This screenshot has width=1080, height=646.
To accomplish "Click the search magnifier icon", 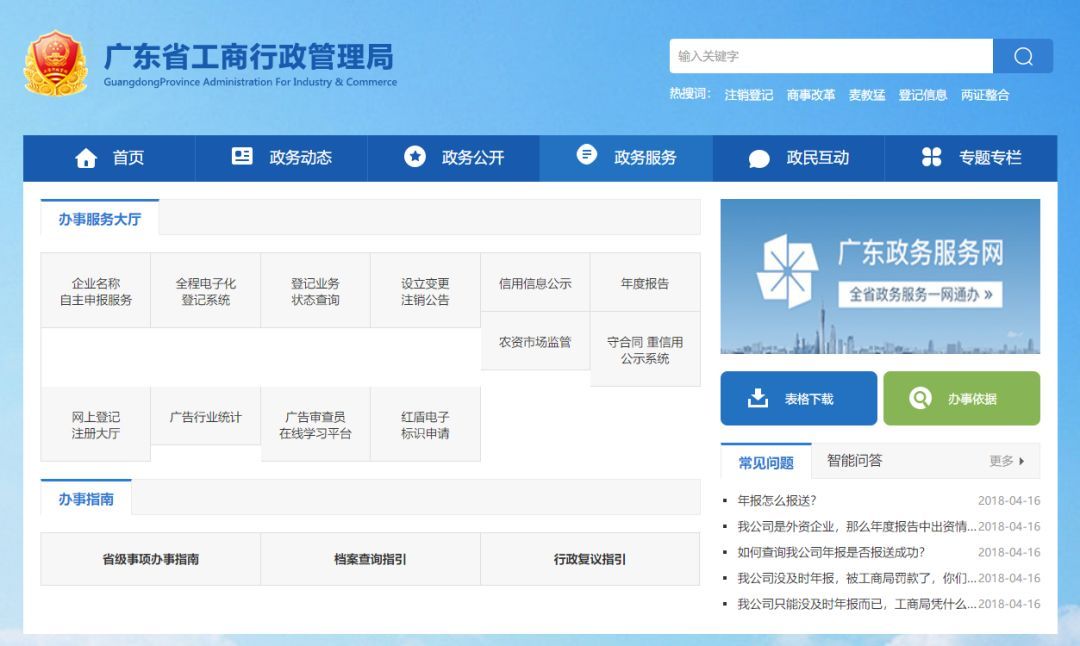I will (1022, 56).
